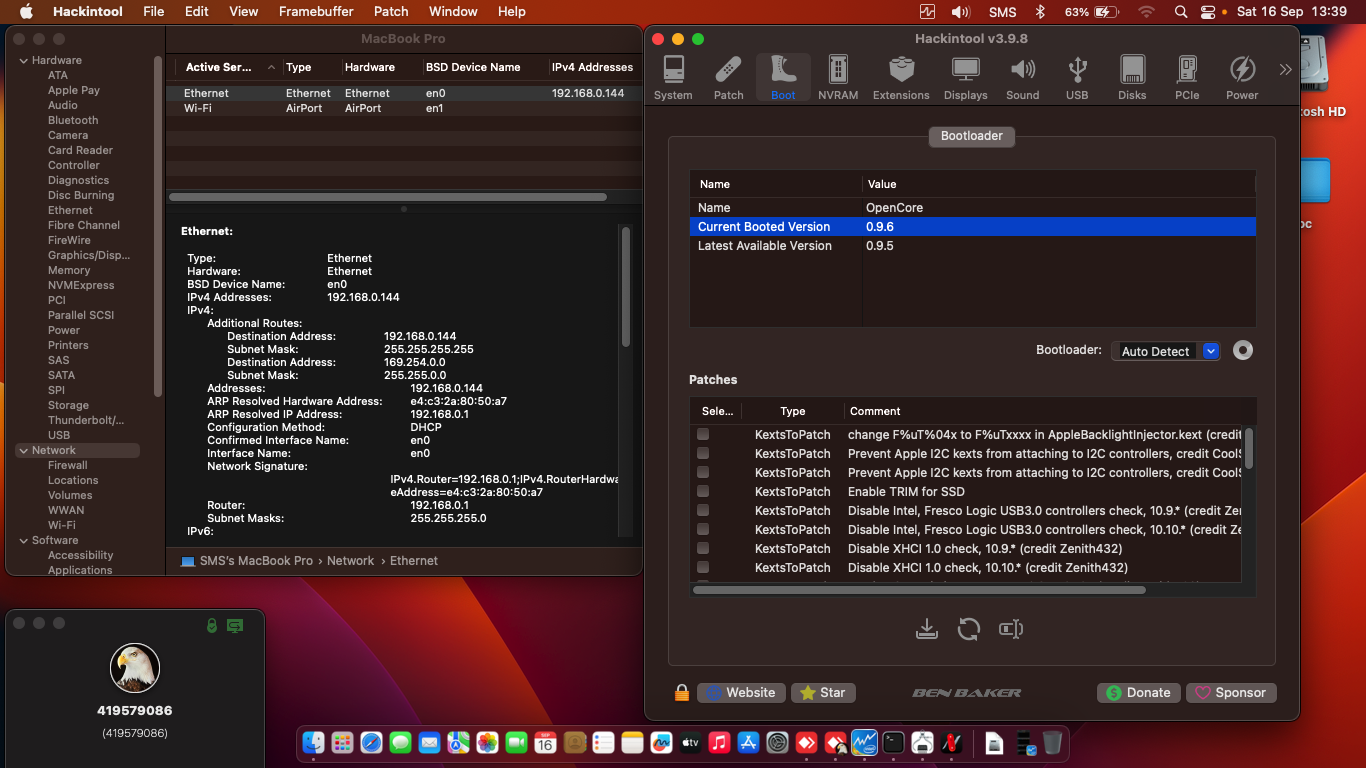Click the Patches table horizontal scrollbar
This screenshot has height=768, width=1366.
919,590
